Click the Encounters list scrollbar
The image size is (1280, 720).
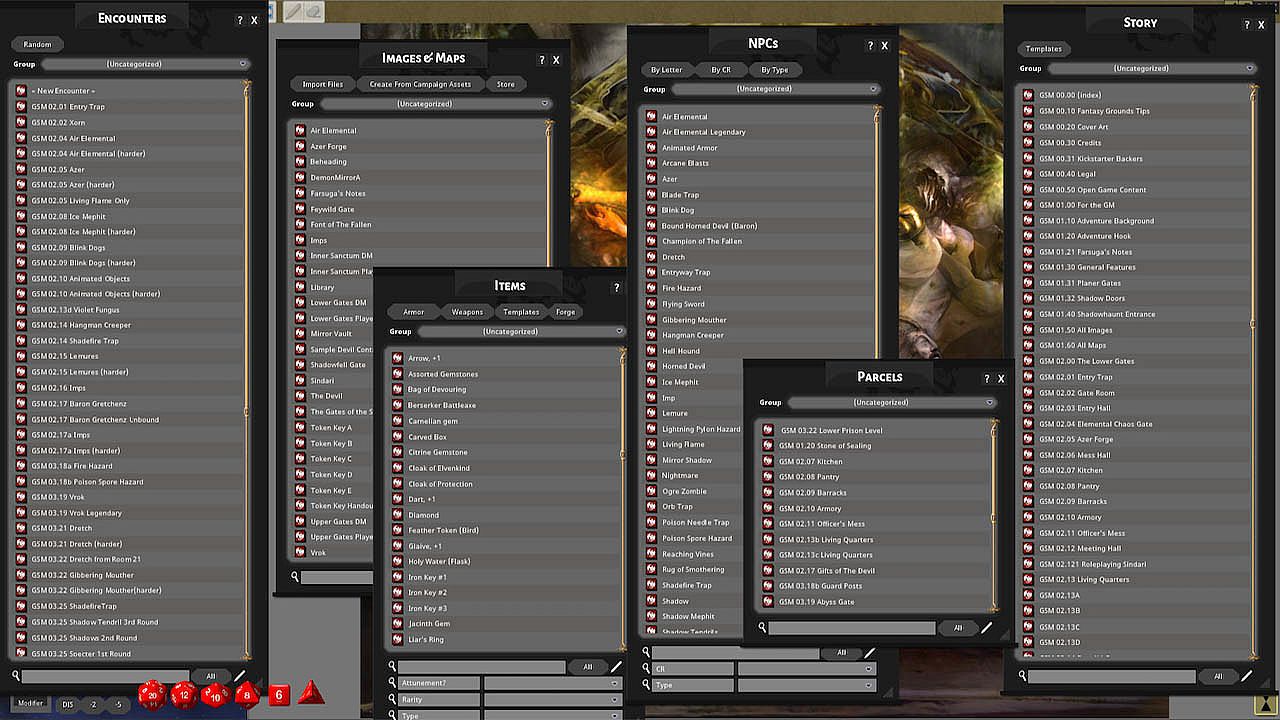[x=247, y=370]
